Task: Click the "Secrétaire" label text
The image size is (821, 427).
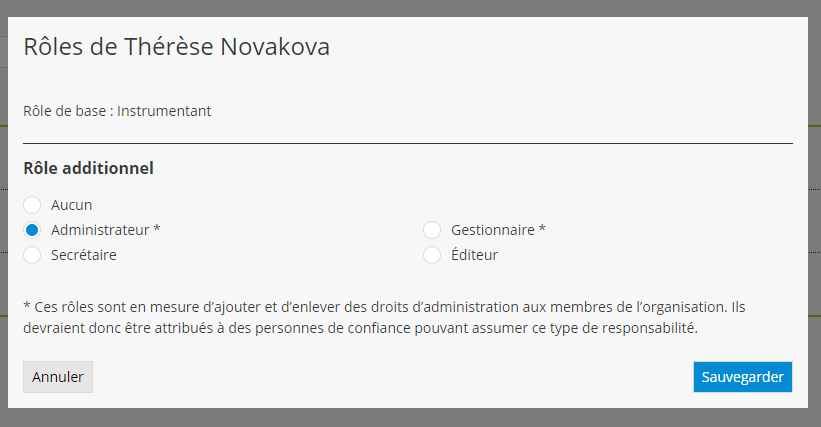Action: point(84,255)
